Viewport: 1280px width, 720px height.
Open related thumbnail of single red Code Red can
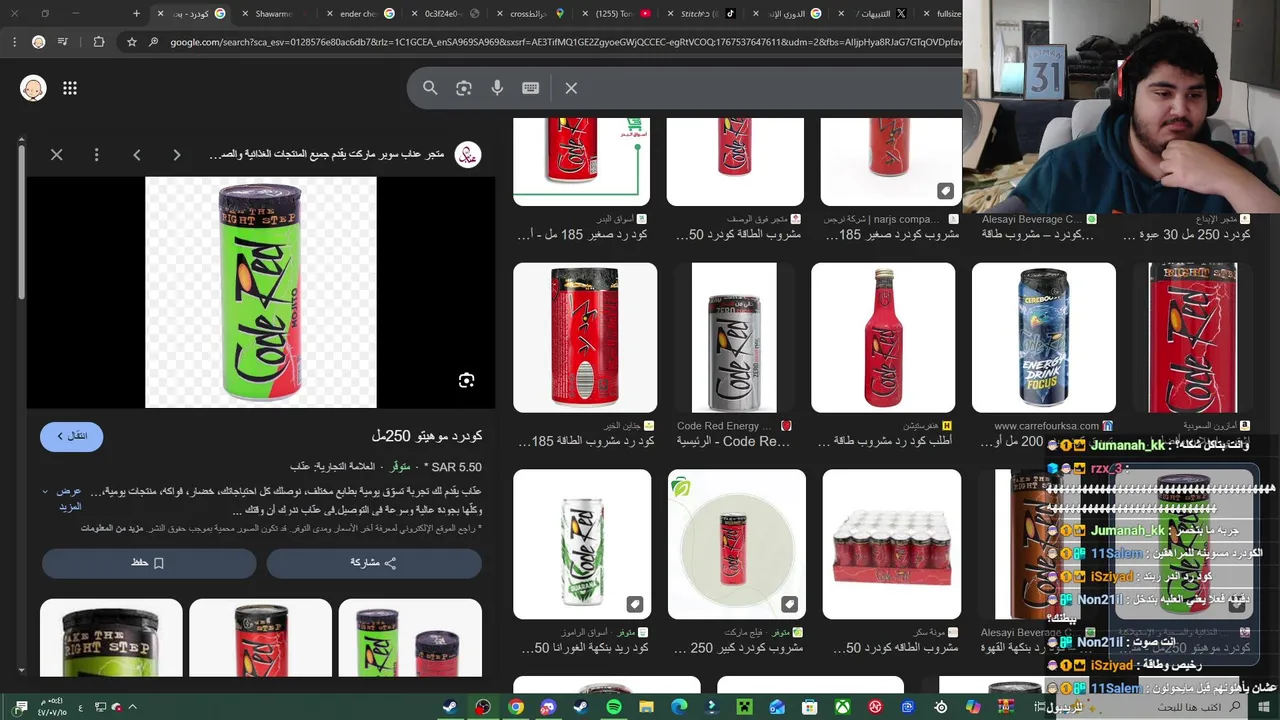pos(260,638)
